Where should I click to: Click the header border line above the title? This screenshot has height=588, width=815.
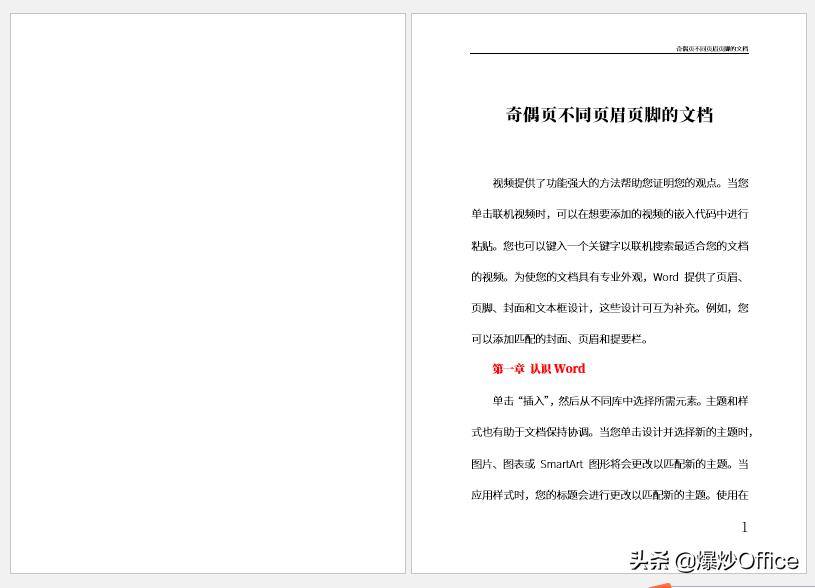click(x=610, y=55)
